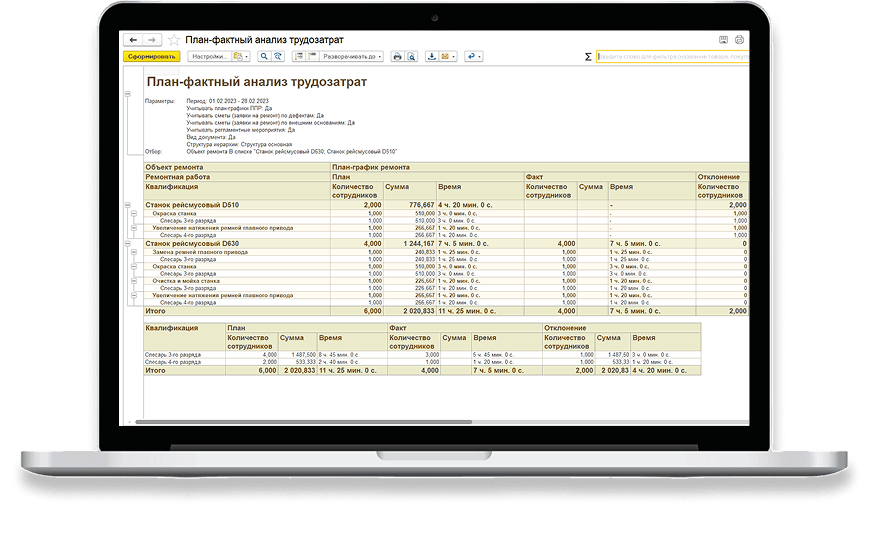Go back with the left arrow button

point(133,40)
